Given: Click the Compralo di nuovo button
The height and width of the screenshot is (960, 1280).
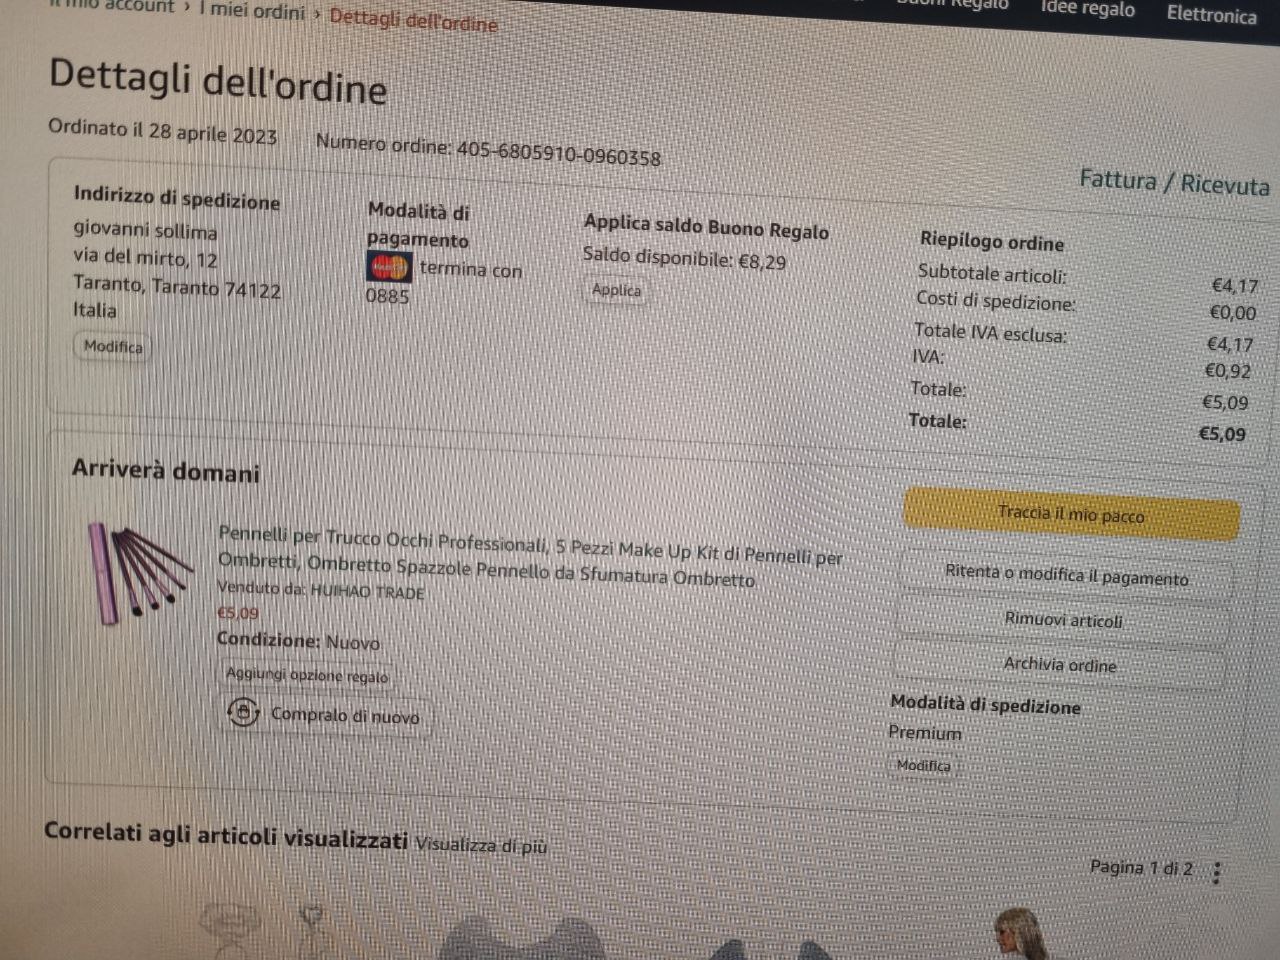Looking at the screenshot, I should [326, 714].
